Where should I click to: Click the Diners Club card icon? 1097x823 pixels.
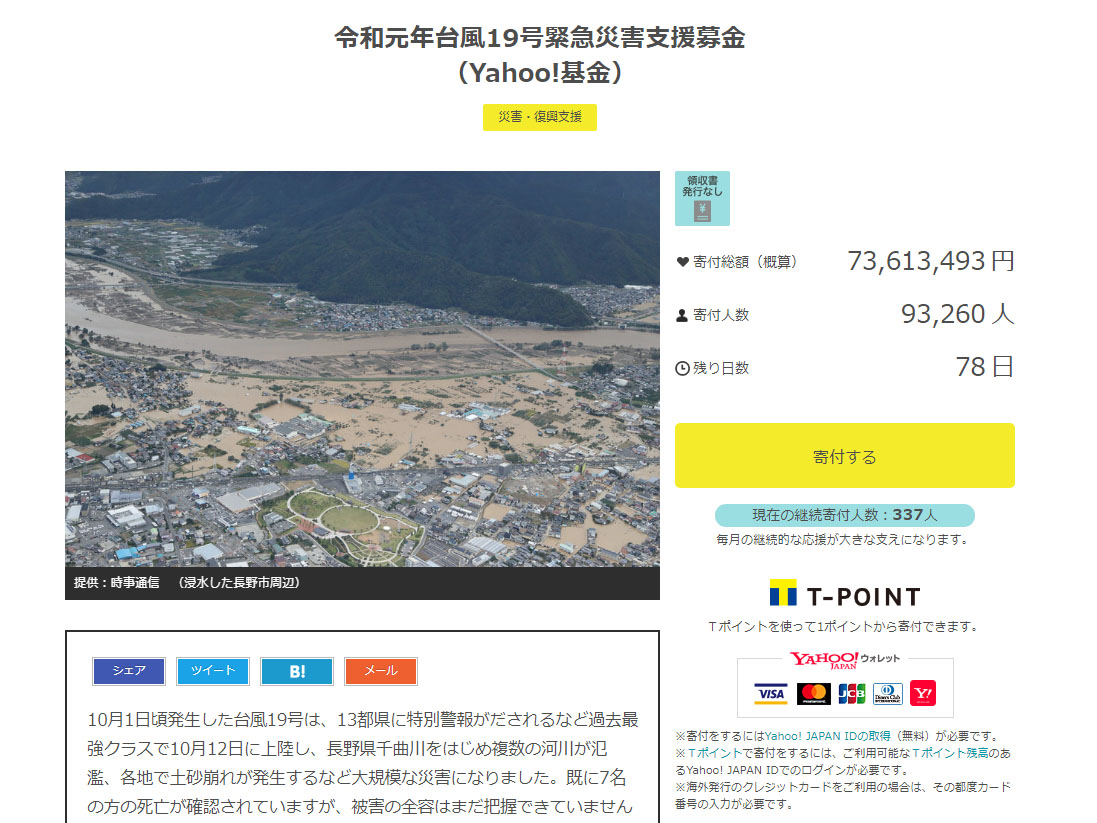[888, 693]
